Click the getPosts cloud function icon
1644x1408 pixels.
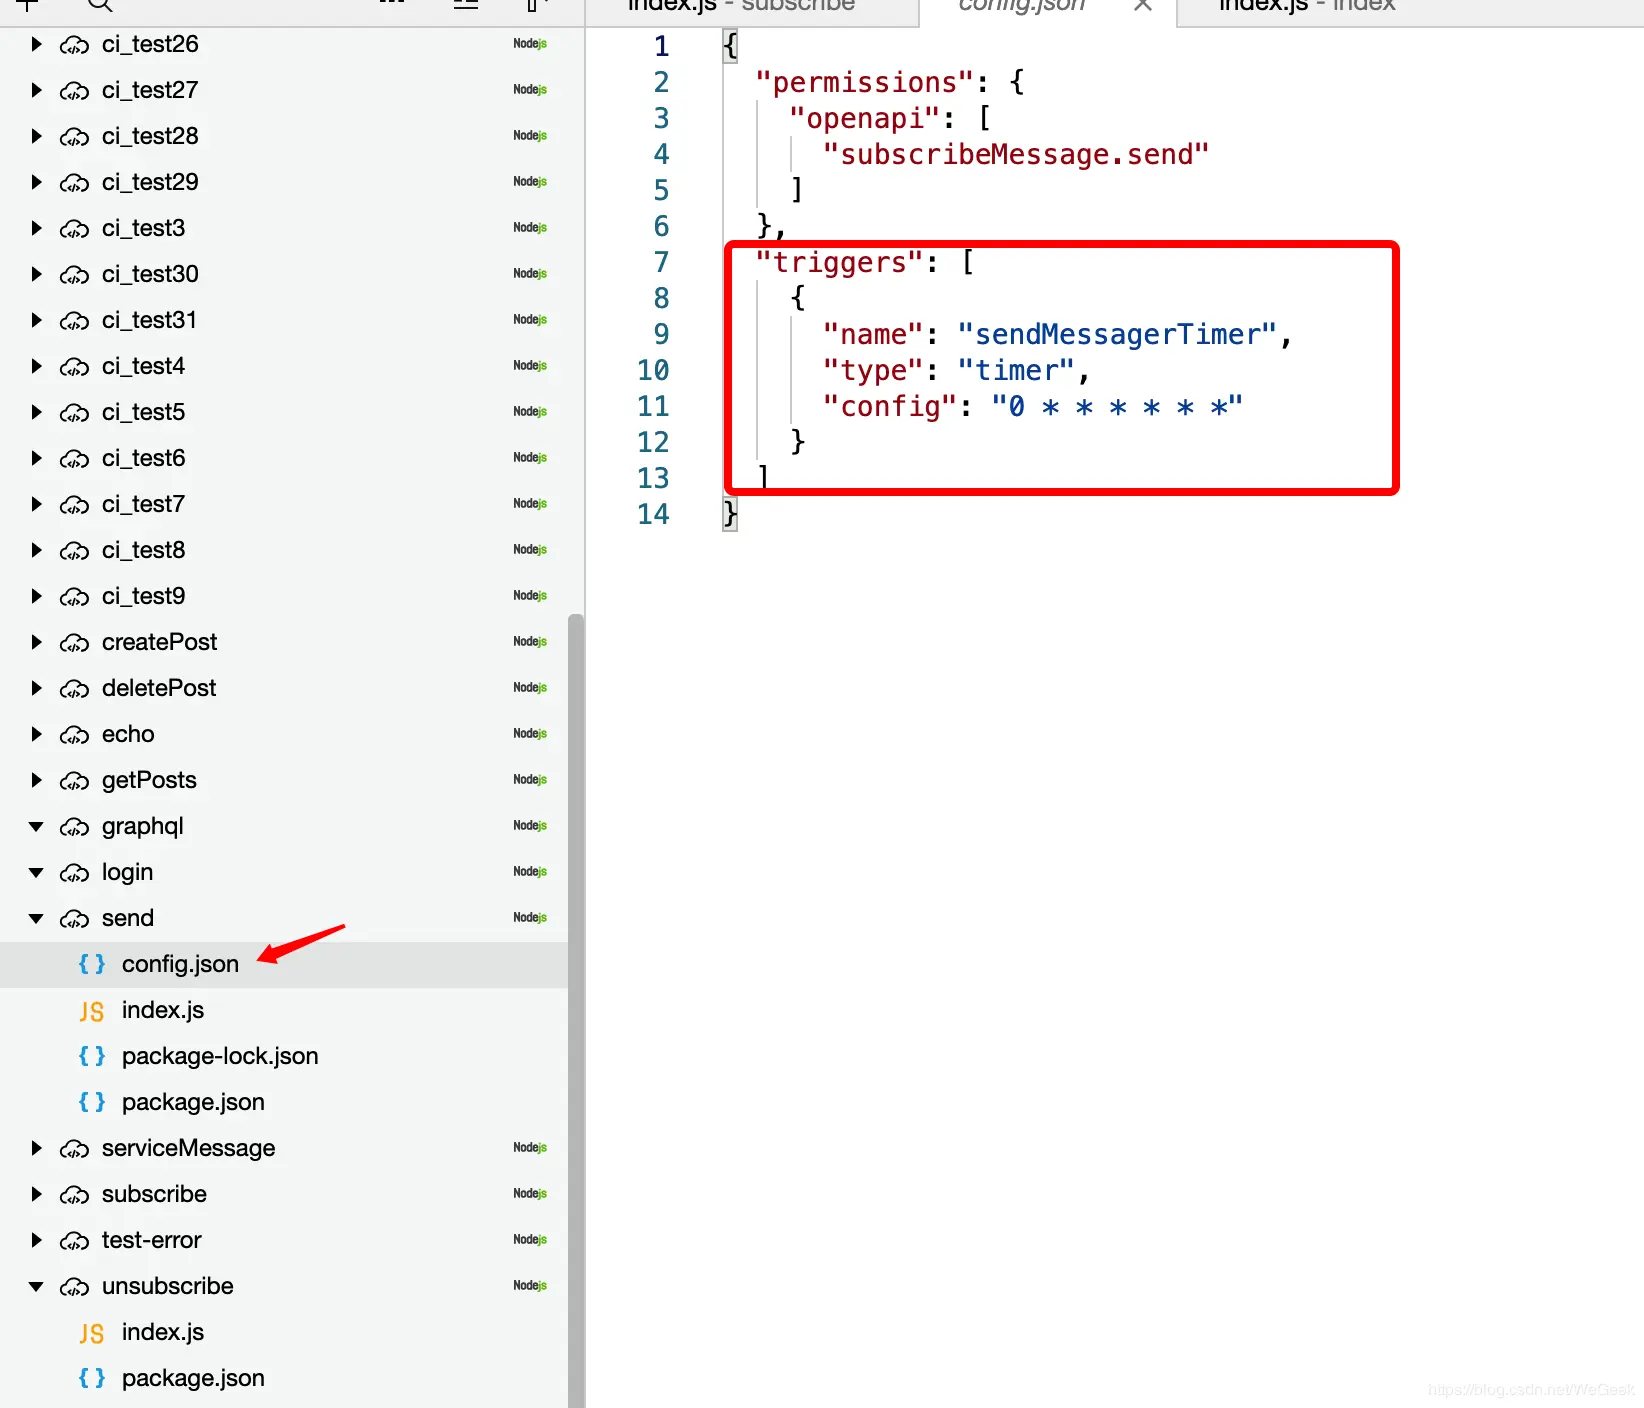point(74,781)
